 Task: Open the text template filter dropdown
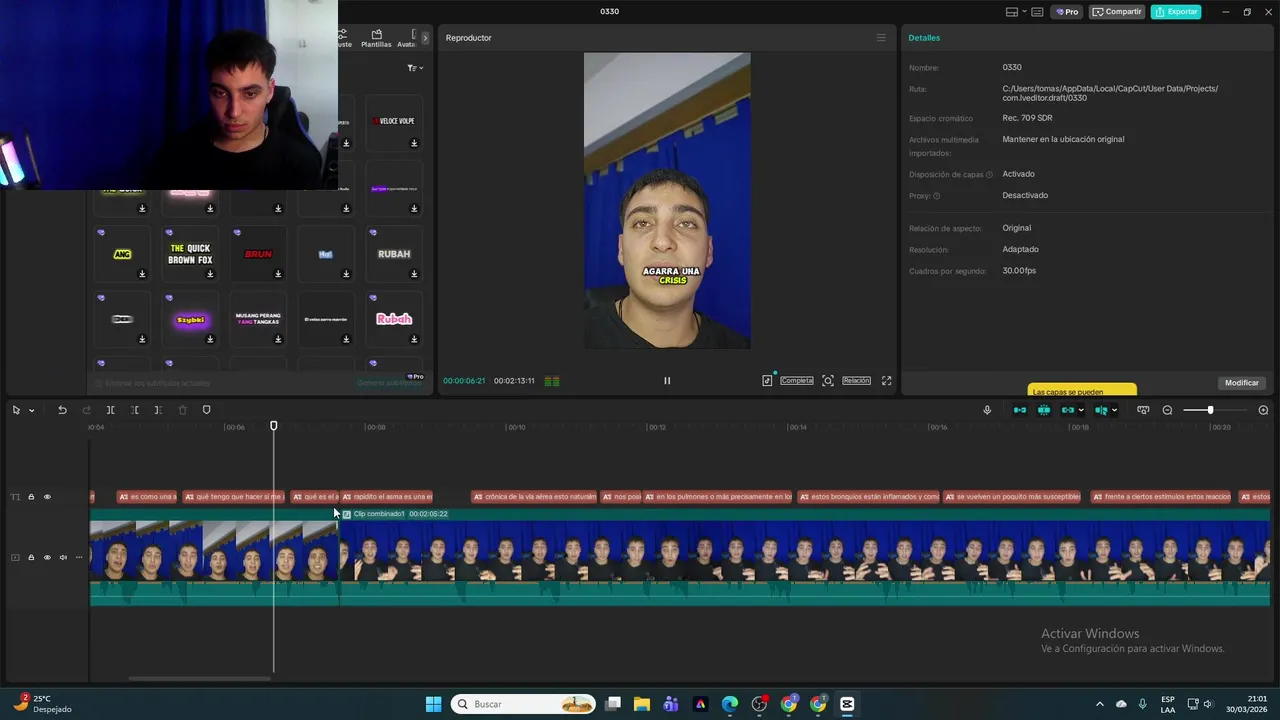[x=415, y=68]
